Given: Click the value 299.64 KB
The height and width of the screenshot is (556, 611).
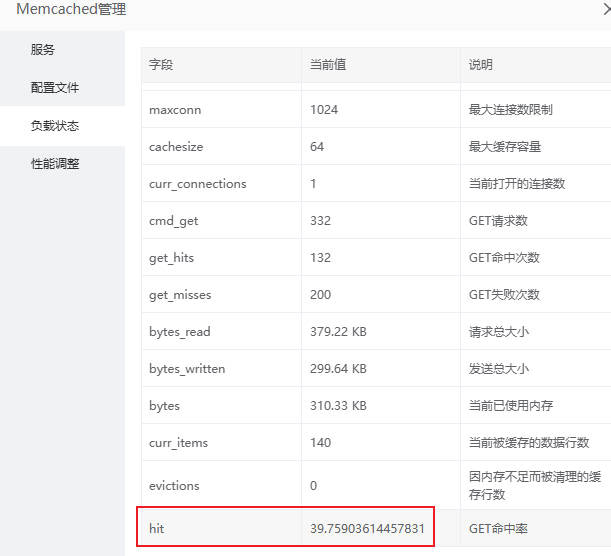Looking at the screenshot, I should (338, 369).
